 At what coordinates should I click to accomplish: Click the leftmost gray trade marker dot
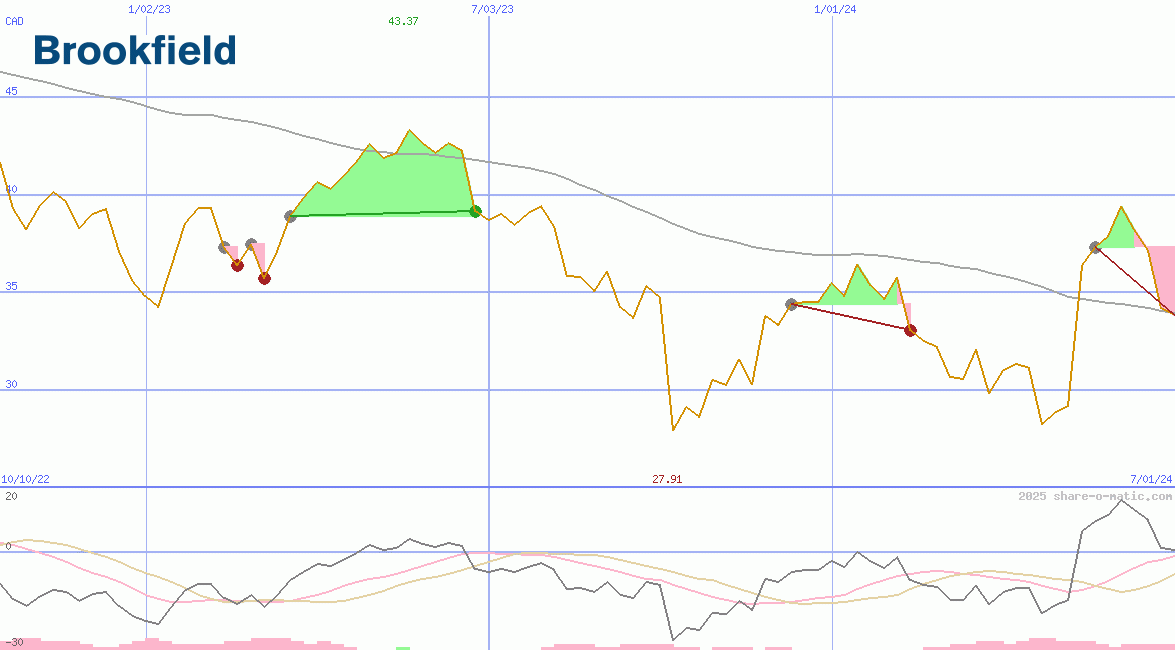(x=224, y=247)
